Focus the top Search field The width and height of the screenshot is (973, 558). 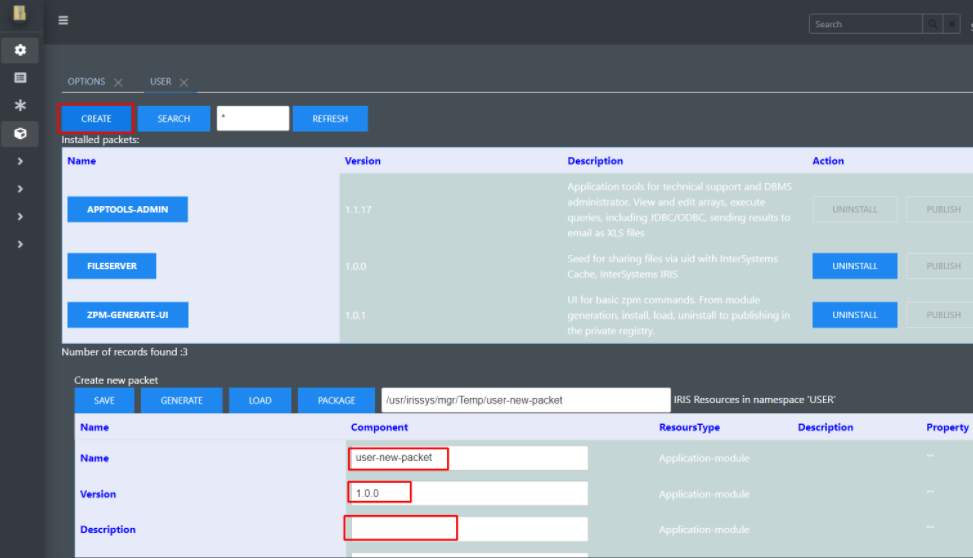866,24
